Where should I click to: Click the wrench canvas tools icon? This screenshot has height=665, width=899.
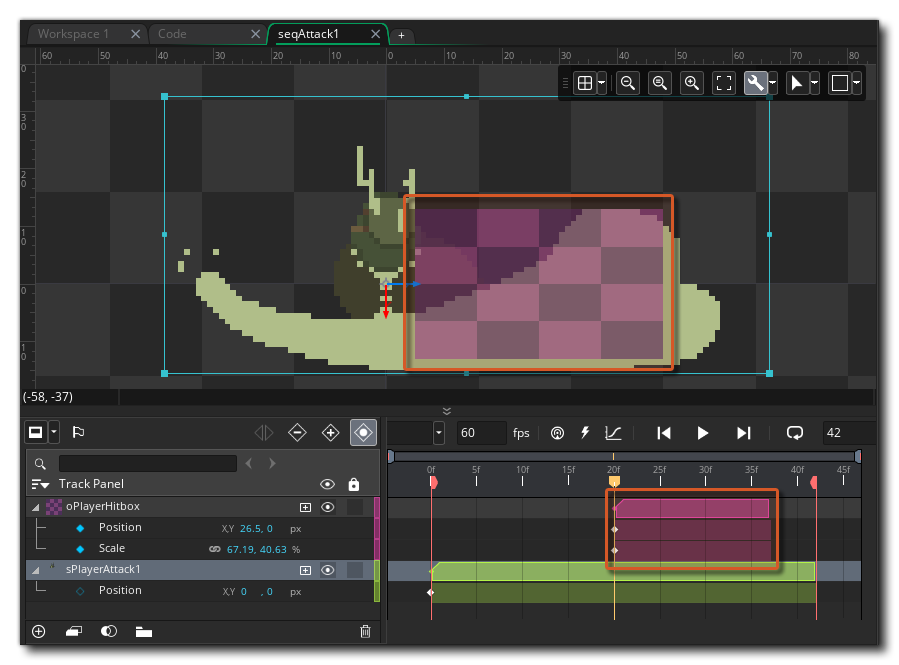click(x=755, y=83)
